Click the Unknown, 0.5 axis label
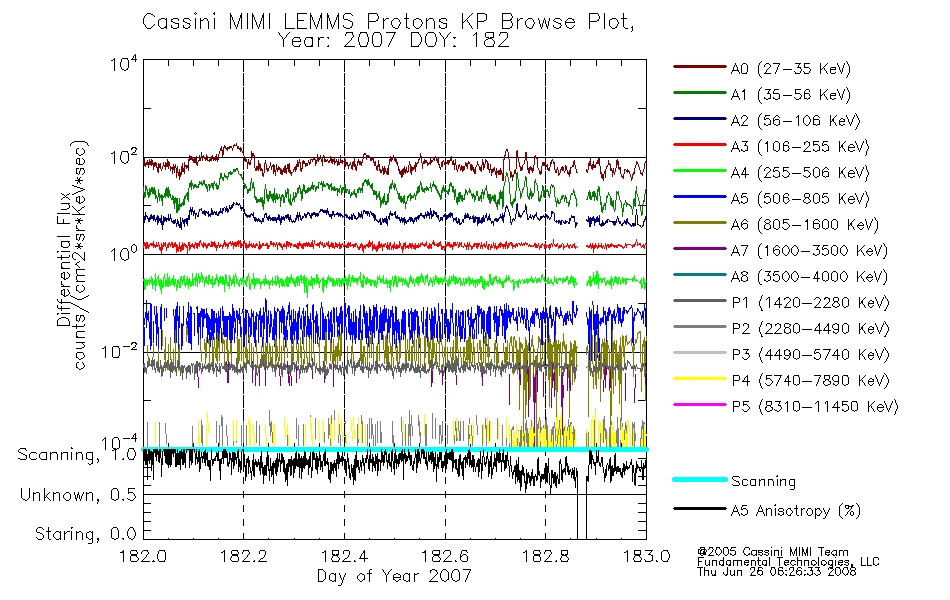 pyautogui.click(x=78, y=495)
